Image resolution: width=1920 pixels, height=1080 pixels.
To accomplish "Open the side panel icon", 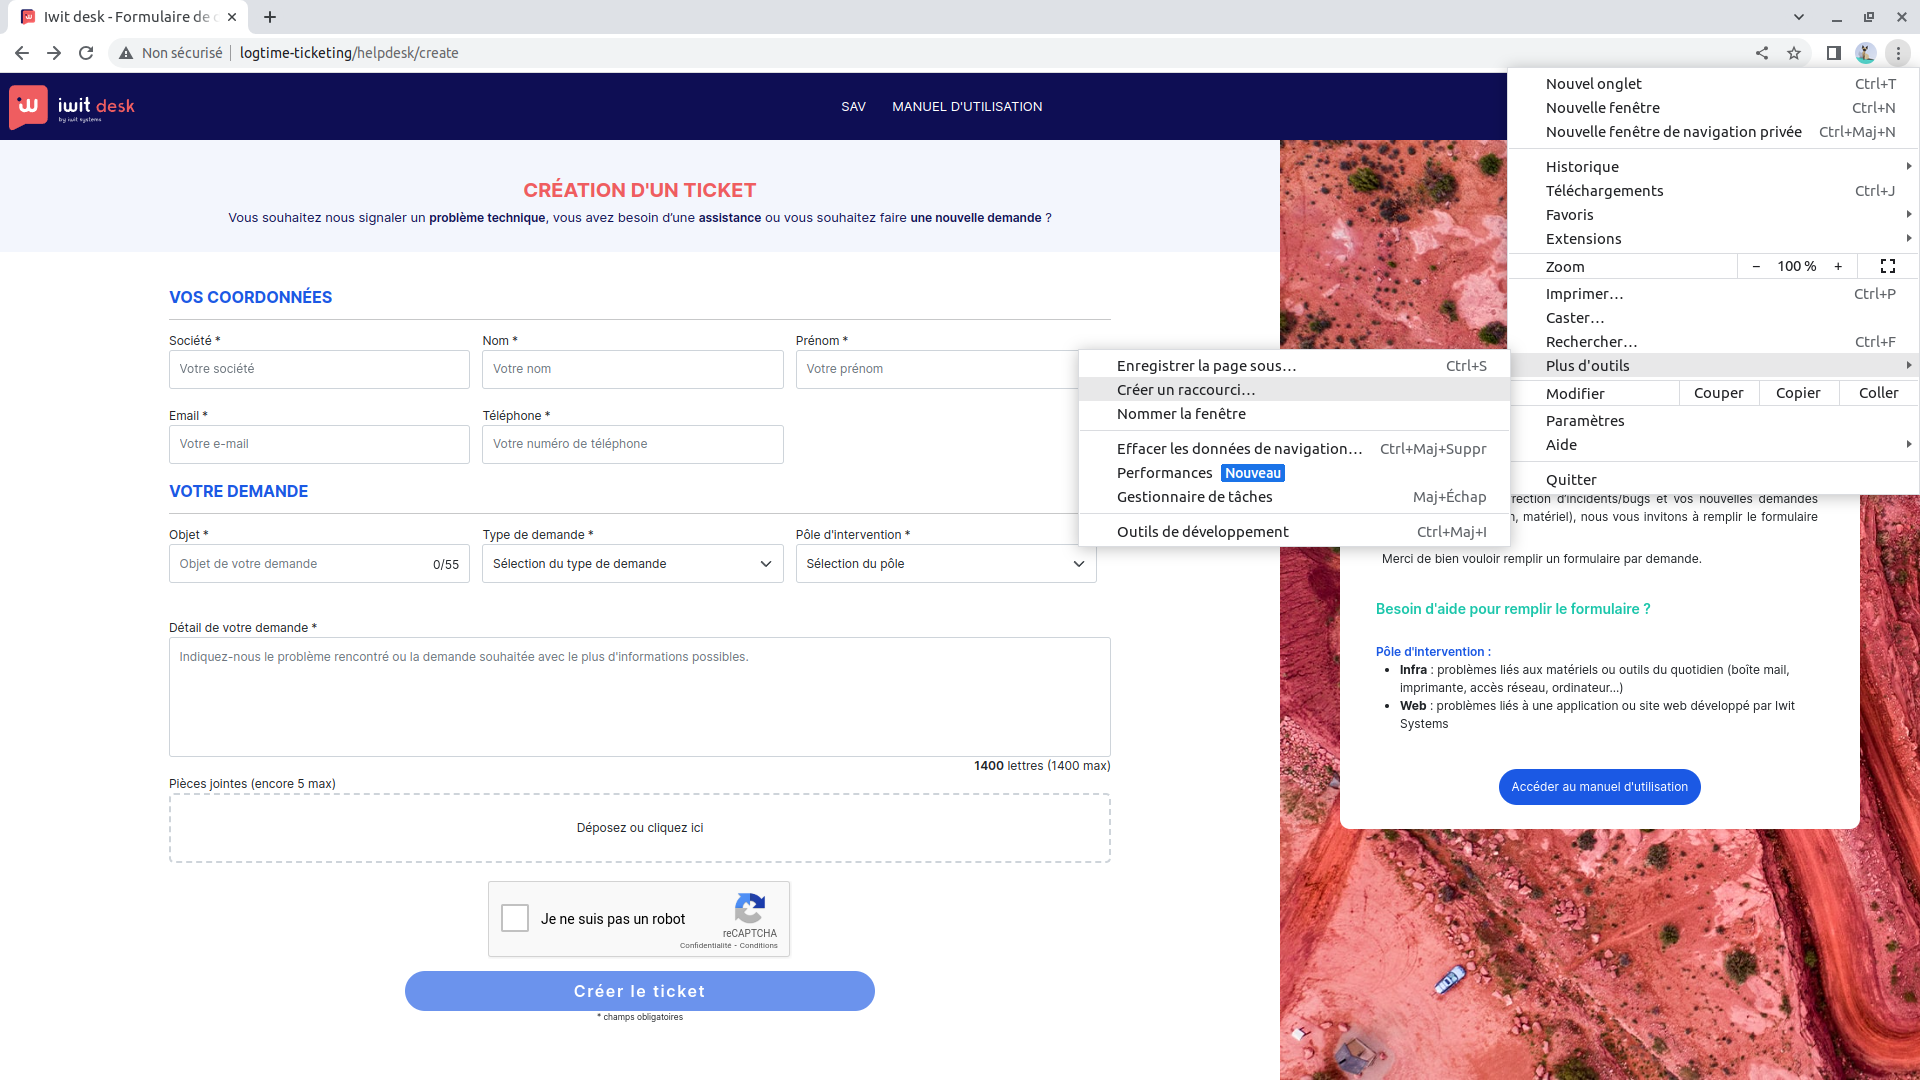I will (1833, 53).
